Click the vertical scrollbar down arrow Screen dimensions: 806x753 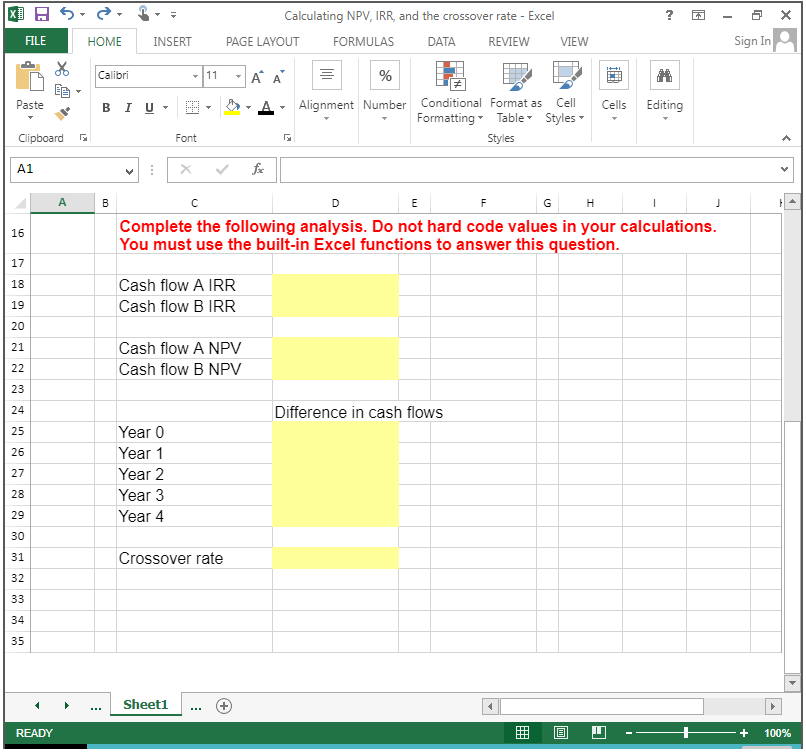tap(792, 683)
